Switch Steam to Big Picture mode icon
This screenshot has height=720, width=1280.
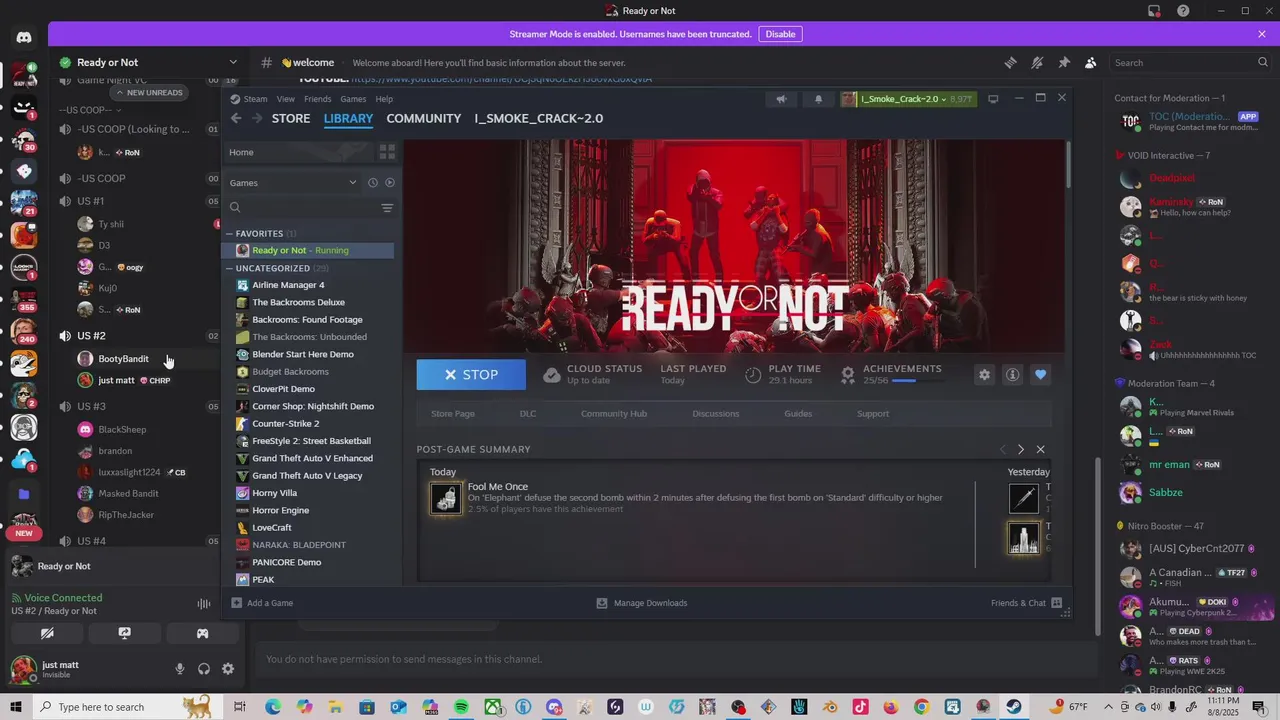(x=993, y=99)
